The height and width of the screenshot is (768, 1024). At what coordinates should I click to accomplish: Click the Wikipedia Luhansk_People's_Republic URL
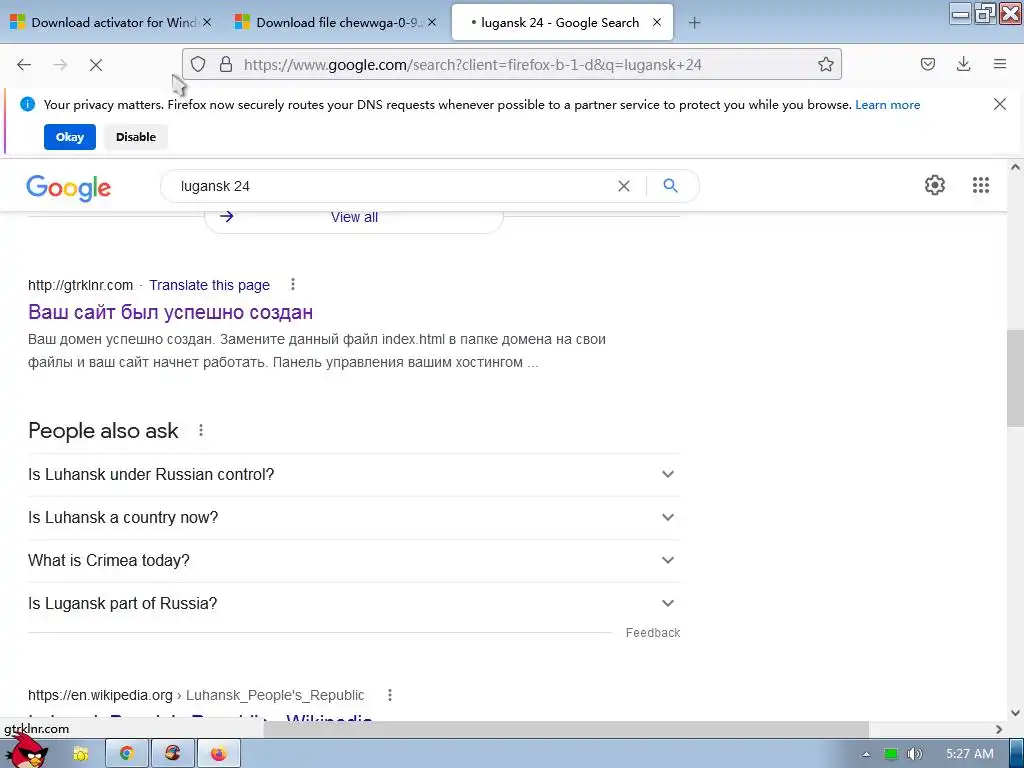(x=196, y=696)
